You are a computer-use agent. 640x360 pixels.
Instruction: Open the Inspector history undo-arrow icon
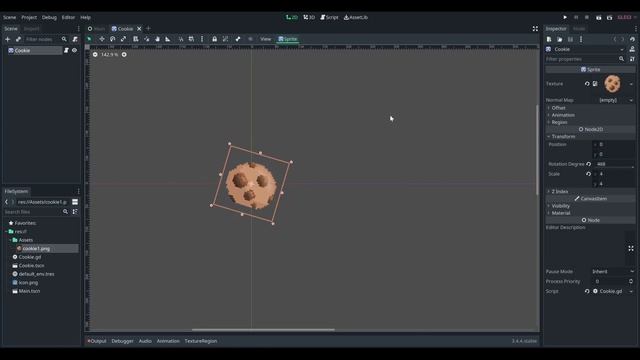(x=632, y=39)
